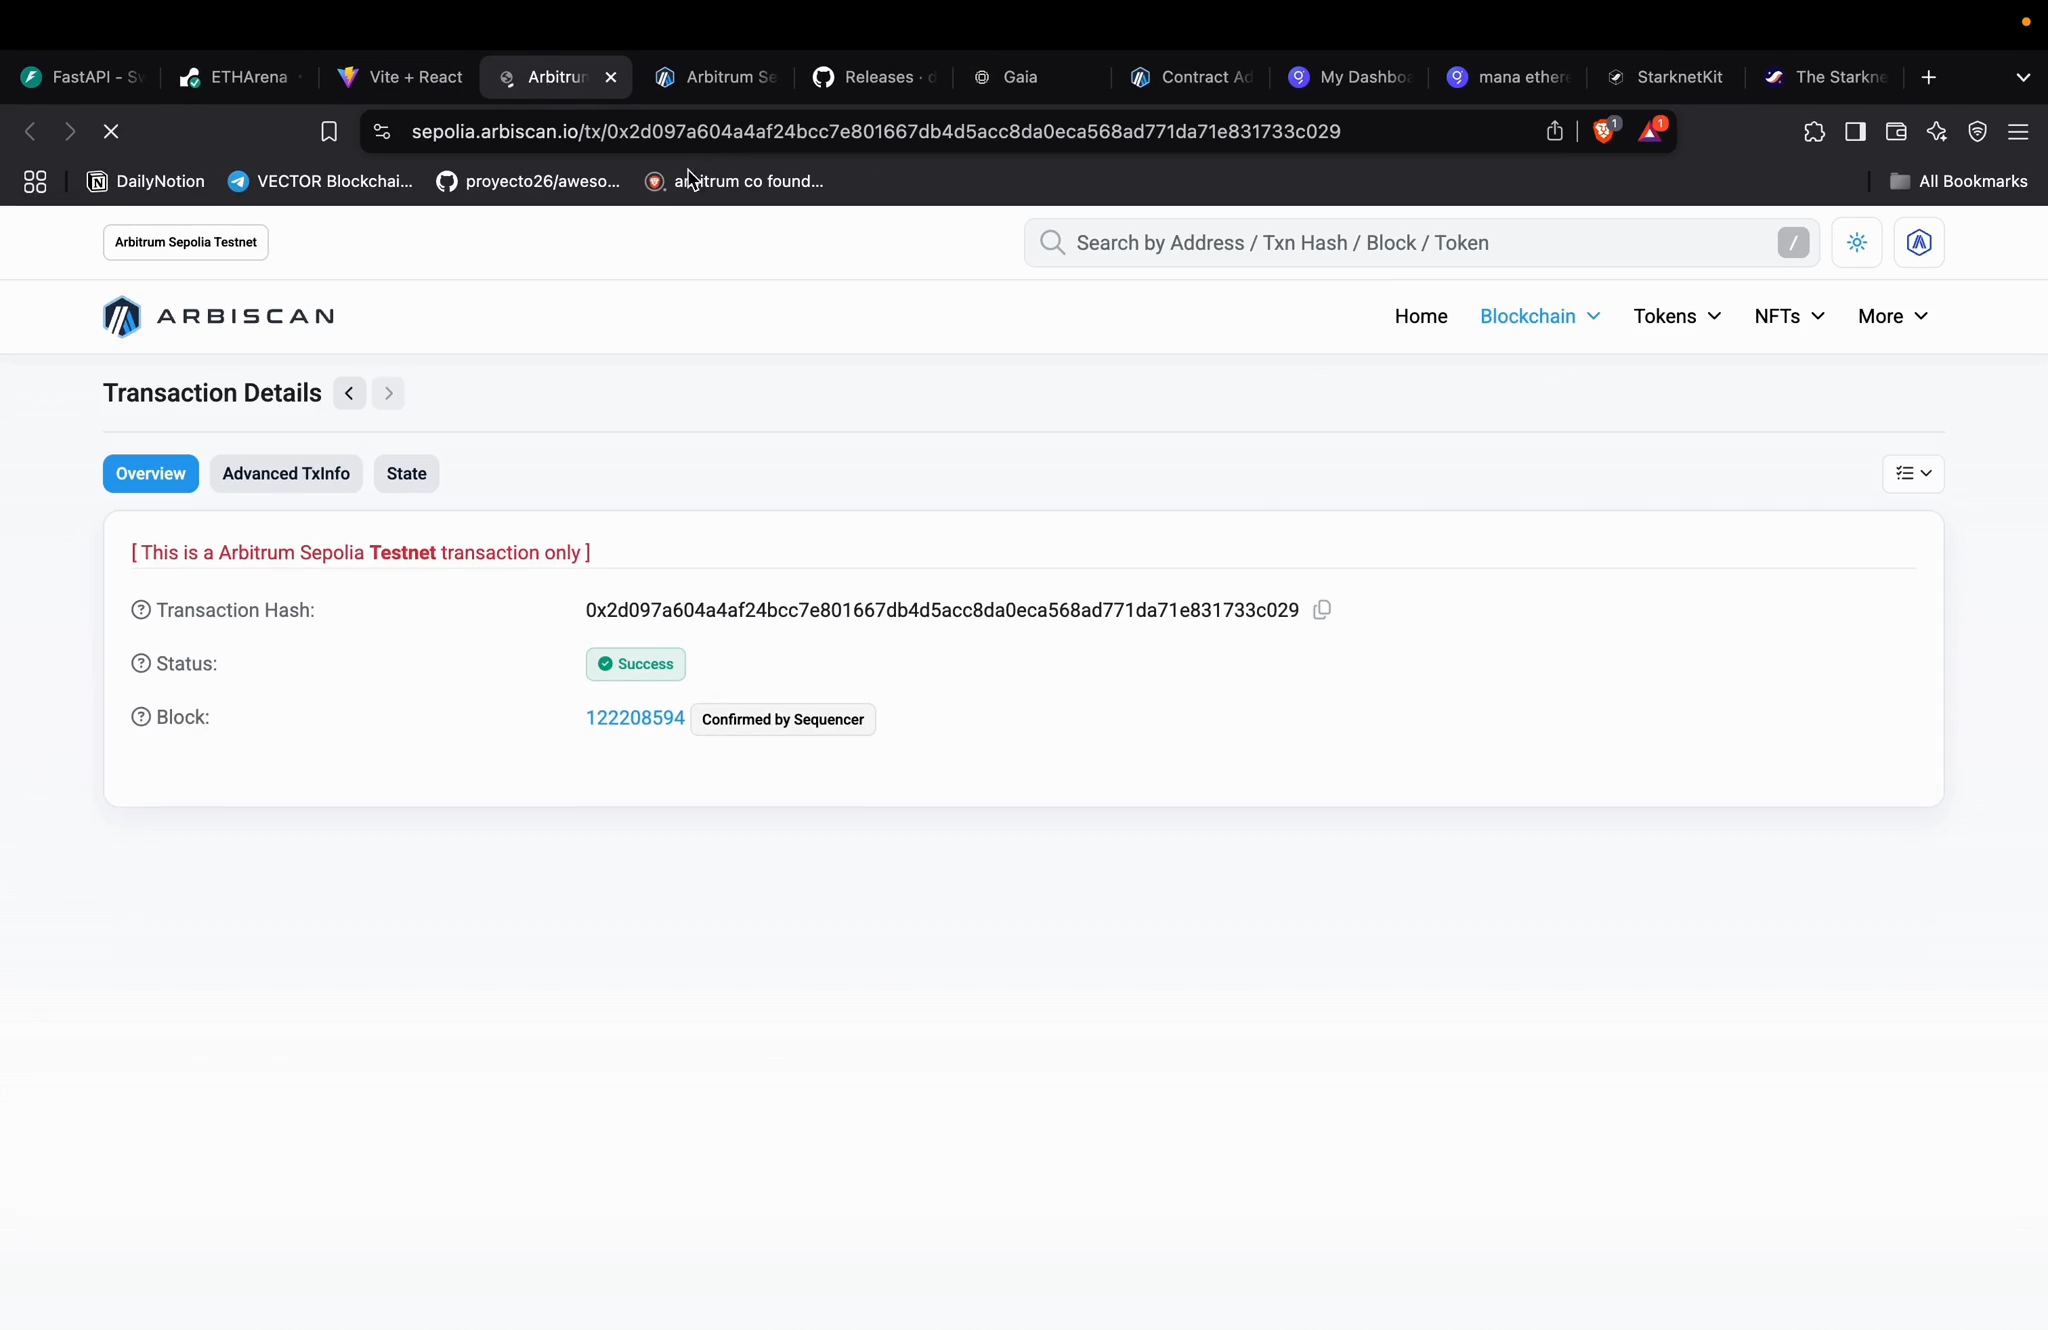Switch to Vite + React browser tab
The width and height of the screenshot is (2048, 1330).
(400, 77)
